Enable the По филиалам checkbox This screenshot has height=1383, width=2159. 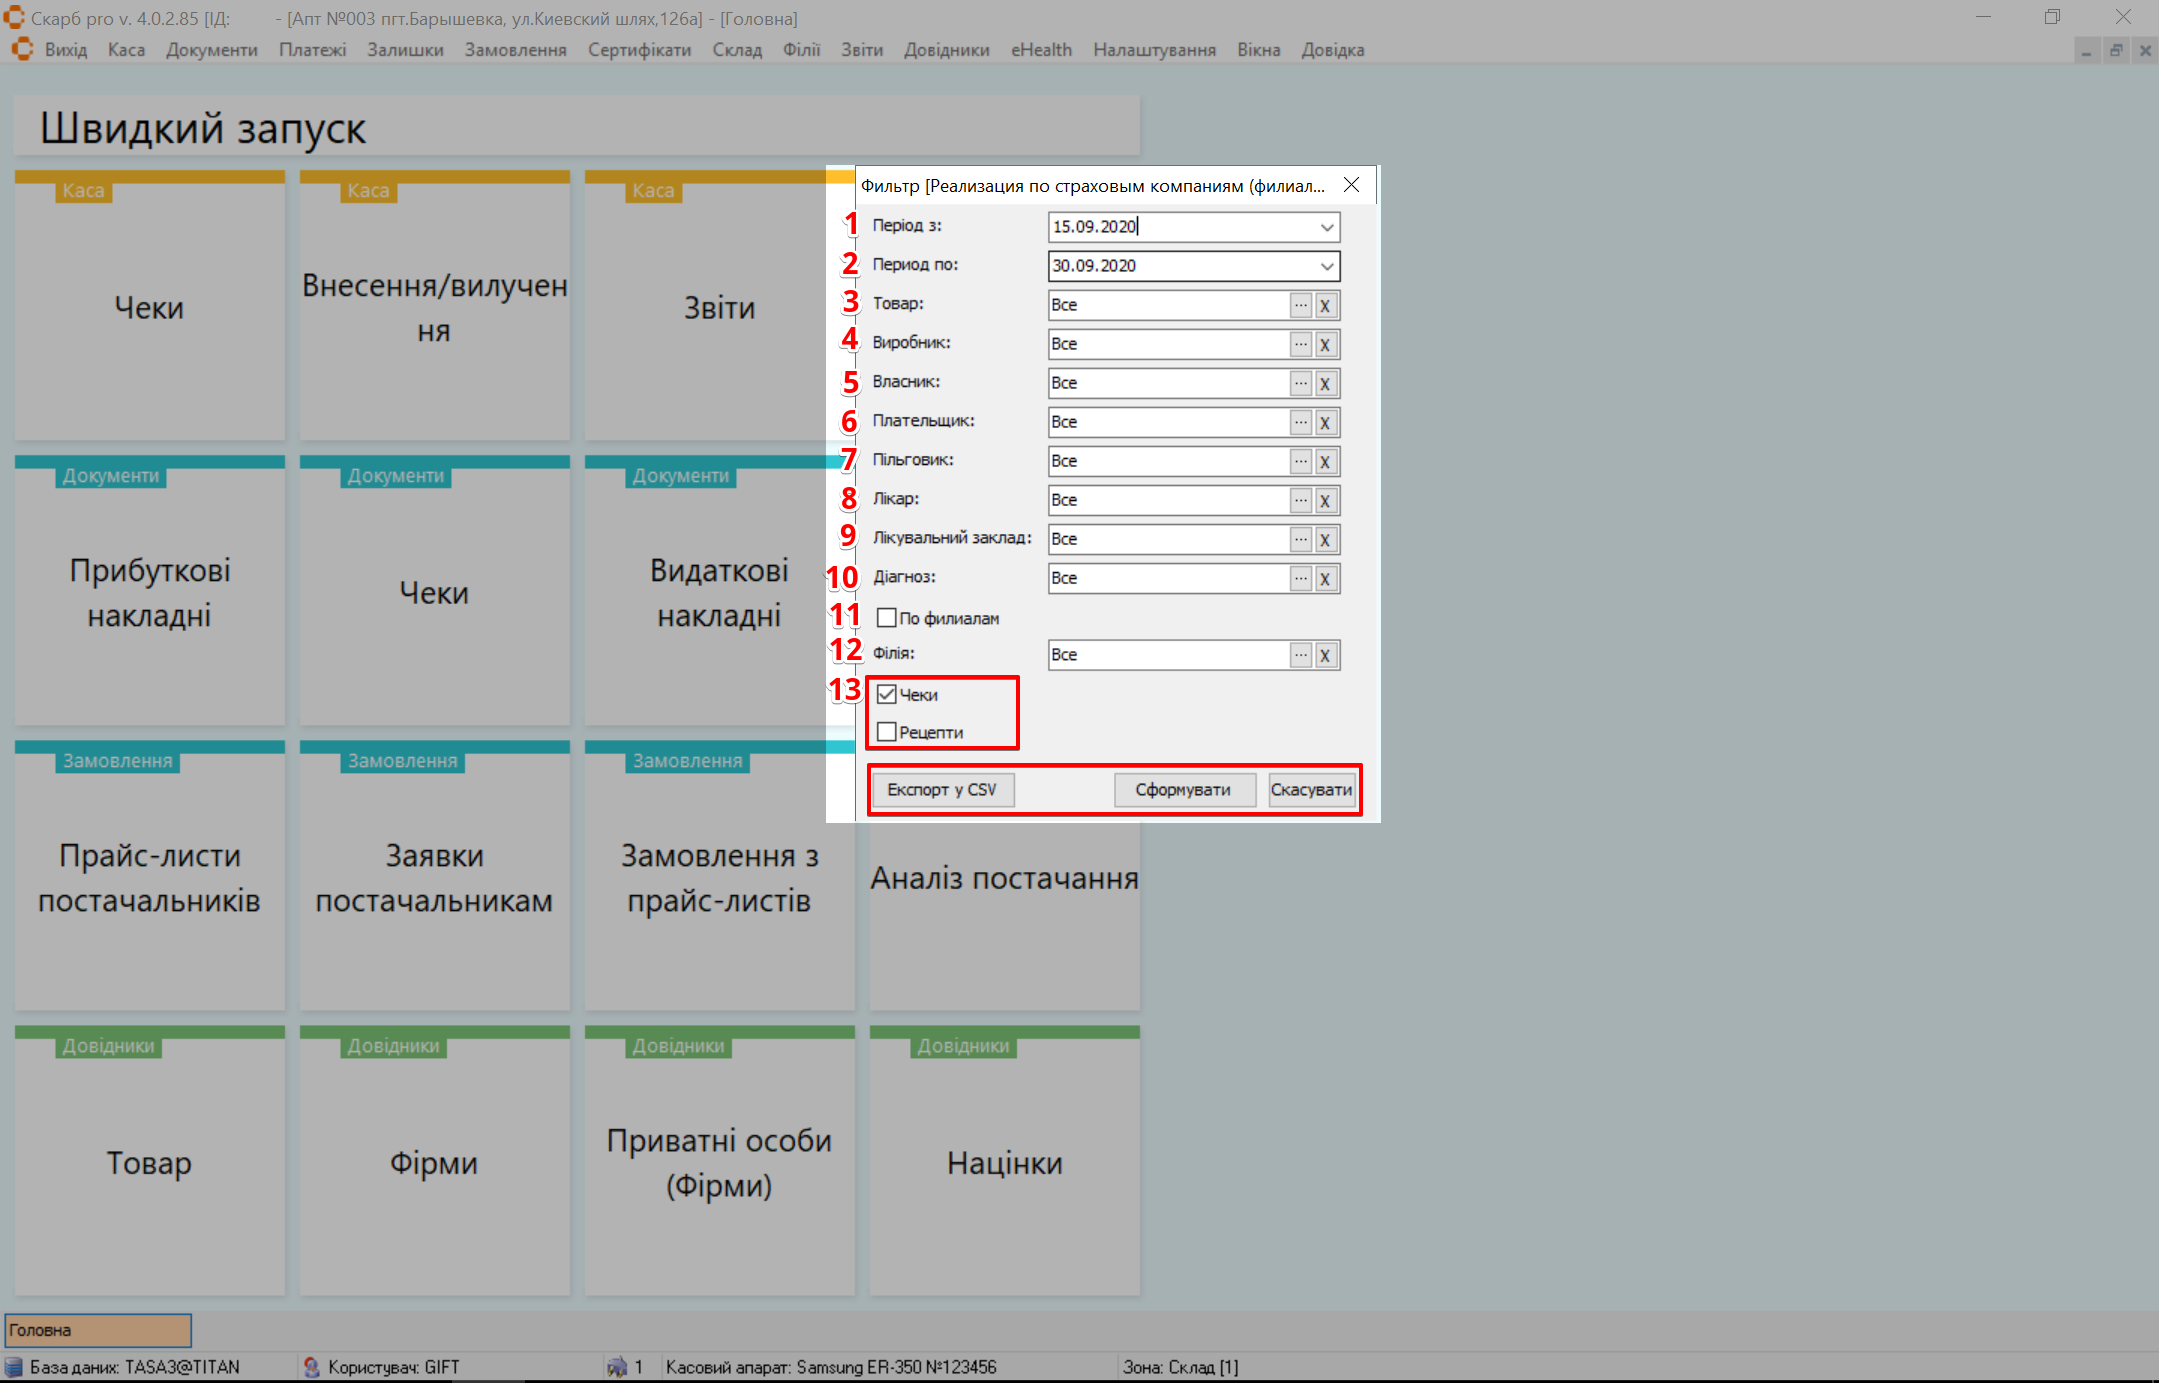(886, 618)
